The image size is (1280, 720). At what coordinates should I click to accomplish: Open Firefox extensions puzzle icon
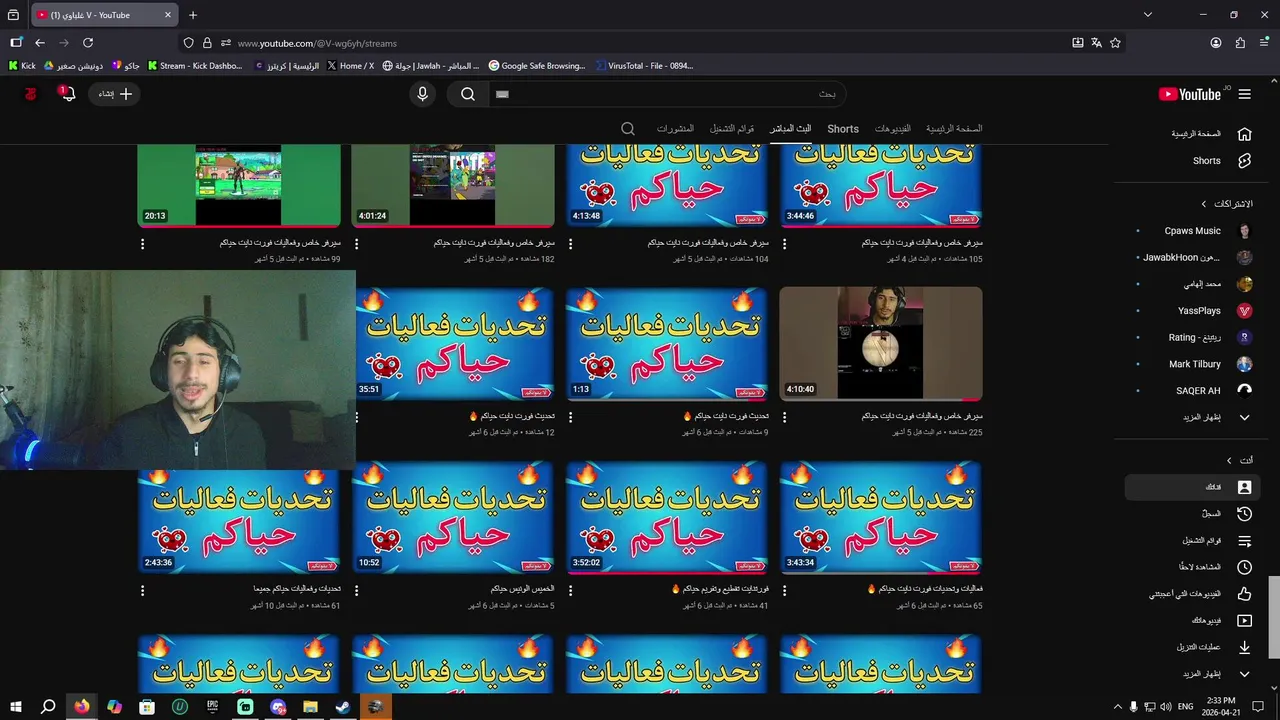pos(1240,43)
